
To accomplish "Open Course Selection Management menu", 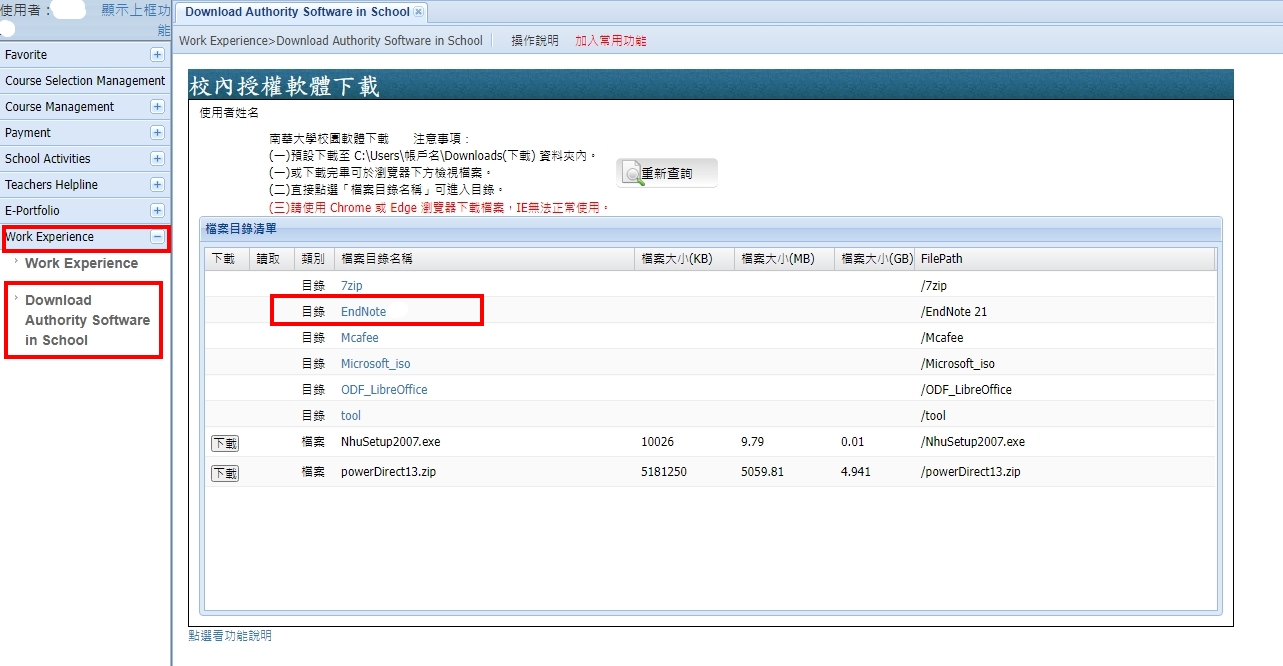I will [x=85, y=81].
